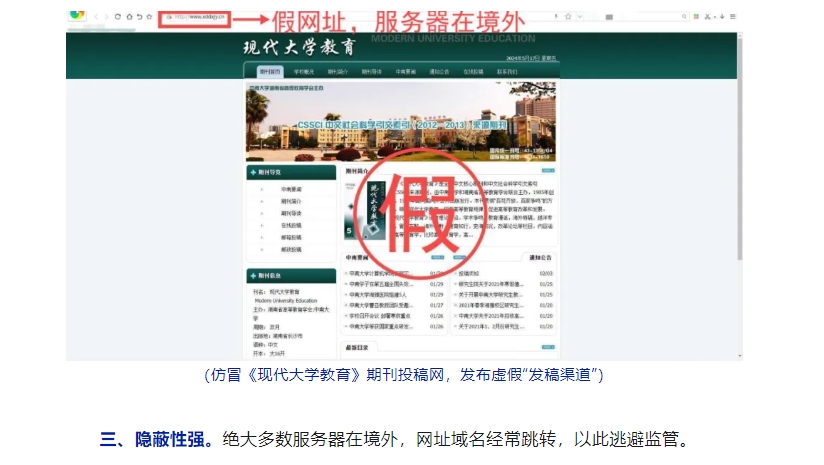Click the browser back arrow

[96, 17]
